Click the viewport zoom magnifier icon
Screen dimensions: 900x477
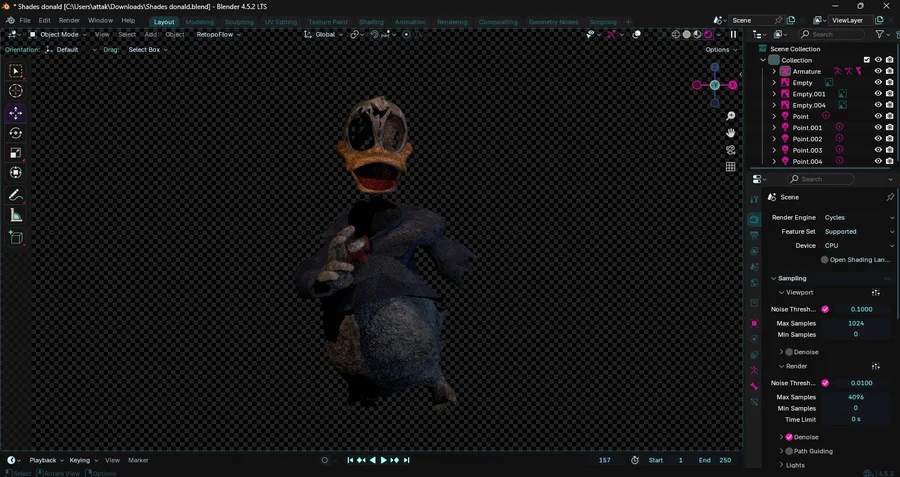(x=730, y=116)
